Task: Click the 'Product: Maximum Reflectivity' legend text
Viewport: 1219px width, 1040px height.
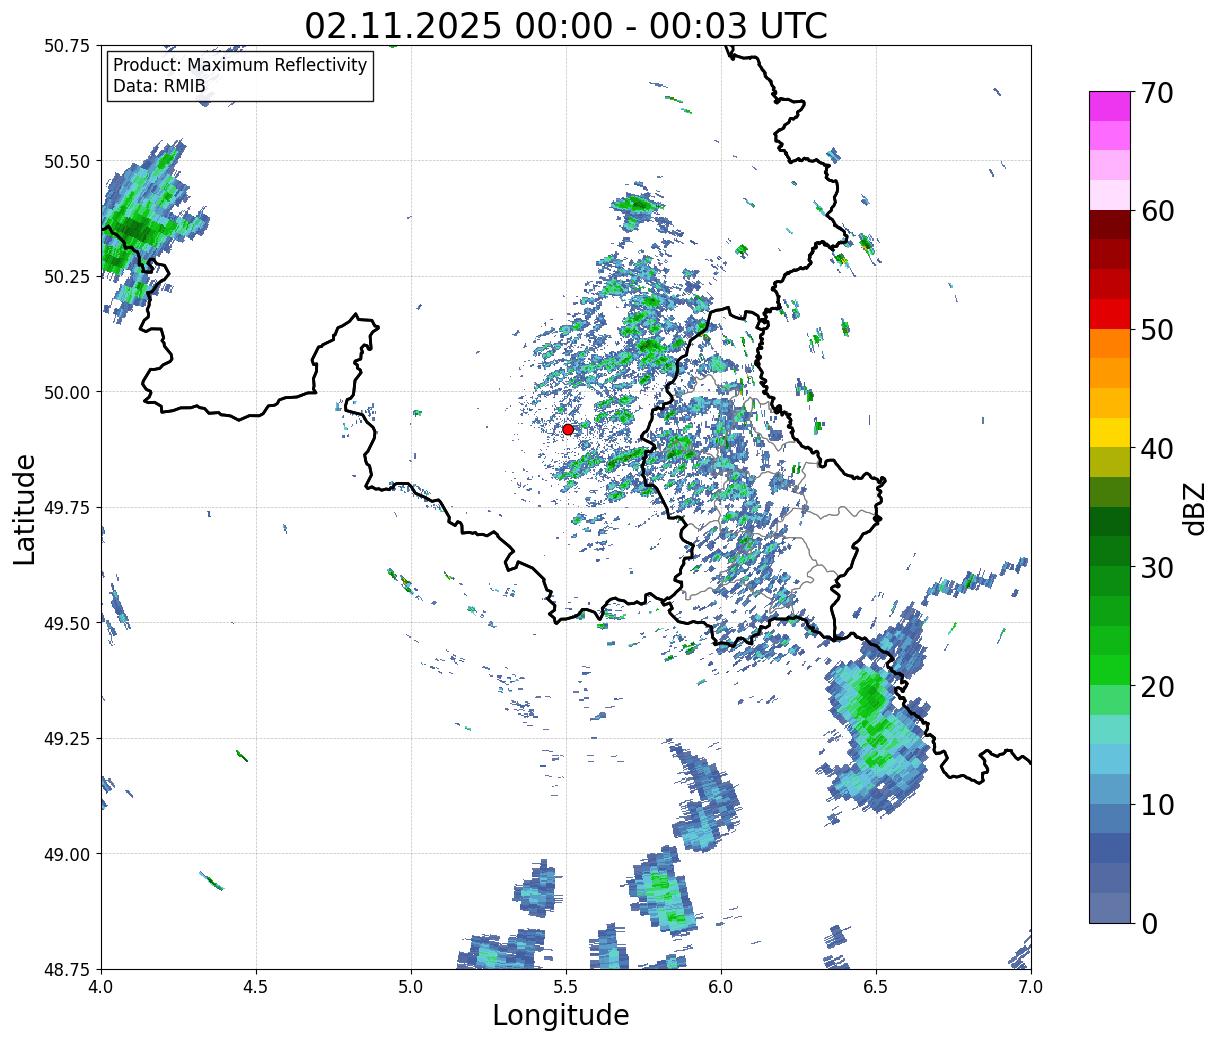Action: point(240,65)
